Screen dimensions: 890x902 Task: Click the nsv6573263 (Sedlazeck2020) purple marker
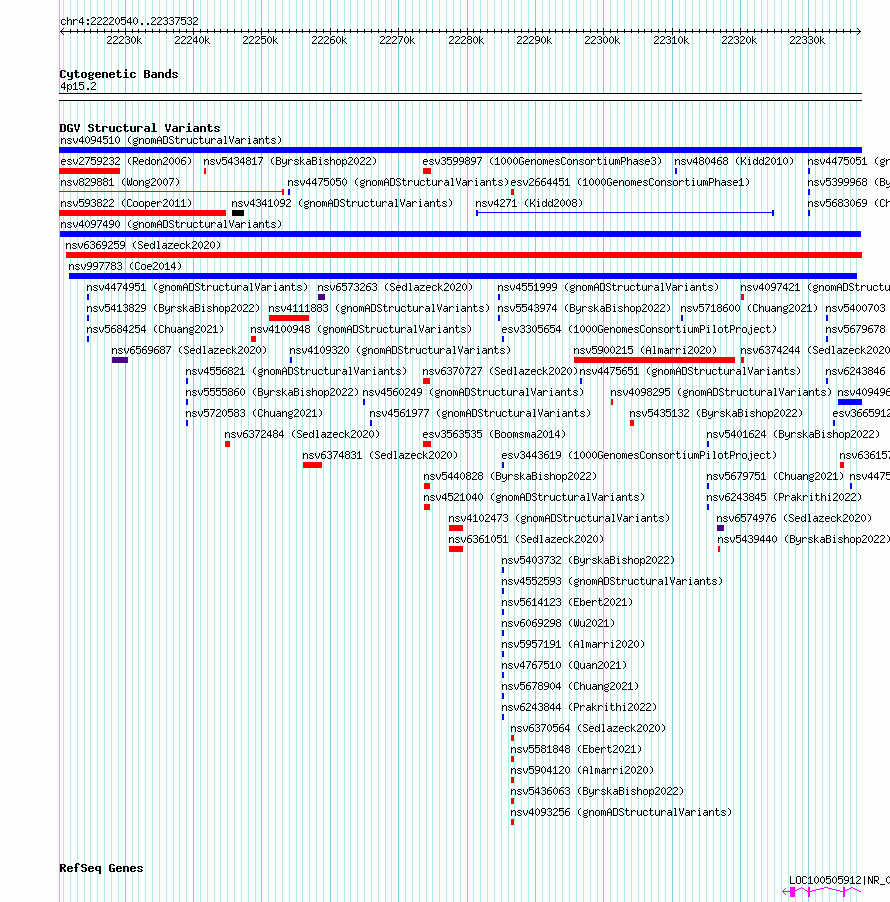tap(322, 297)
